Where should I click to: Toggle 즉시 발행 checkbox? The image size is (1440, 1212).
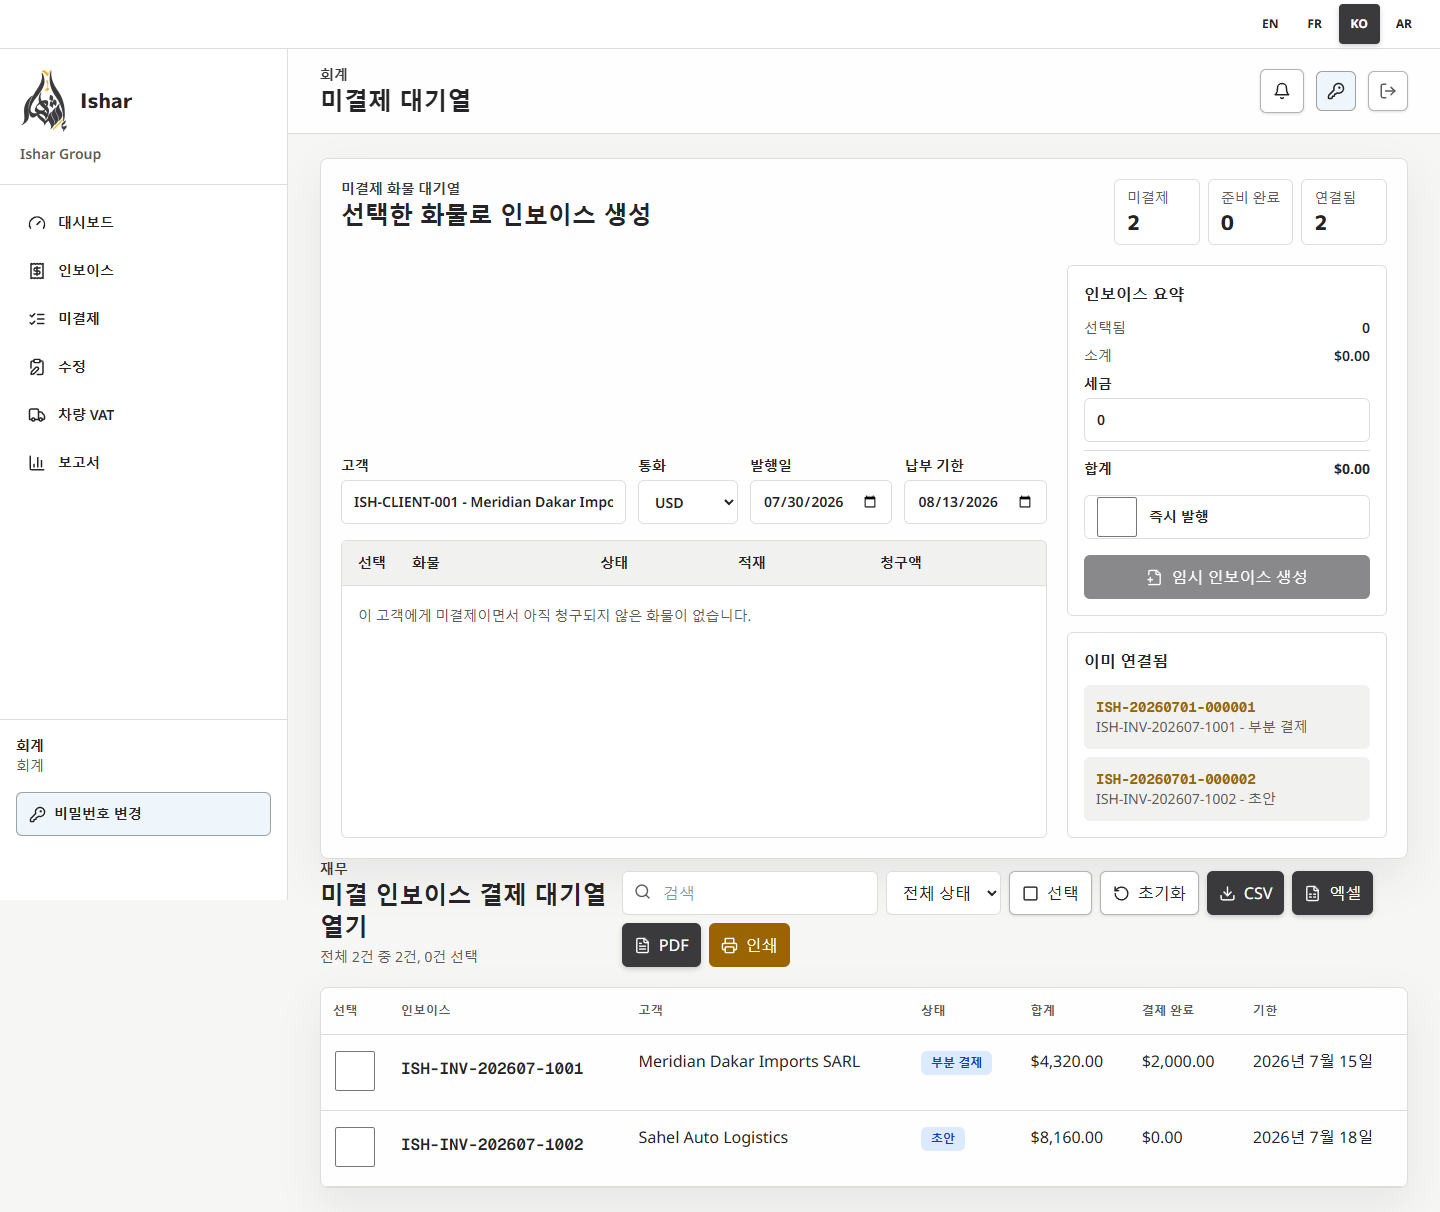tap(1117, 517)
